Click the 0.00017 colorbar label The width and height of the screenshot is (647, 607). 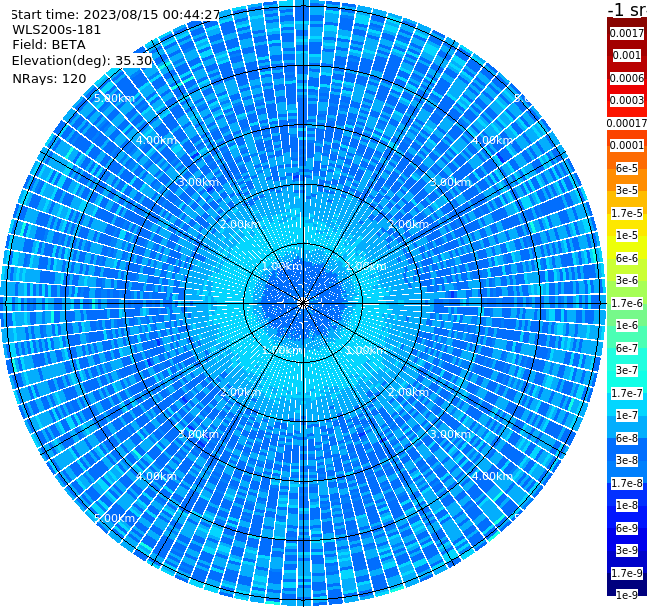click(627, 123)
